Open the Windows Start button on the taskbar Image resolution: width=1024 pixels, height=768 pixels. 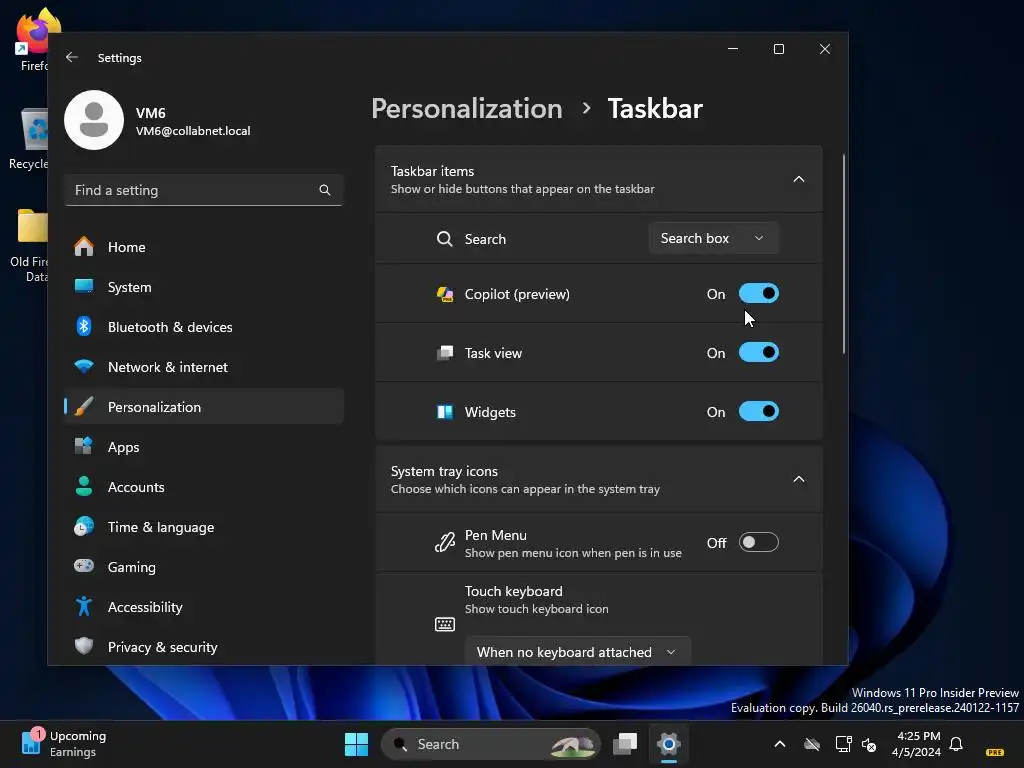(357, 744)
